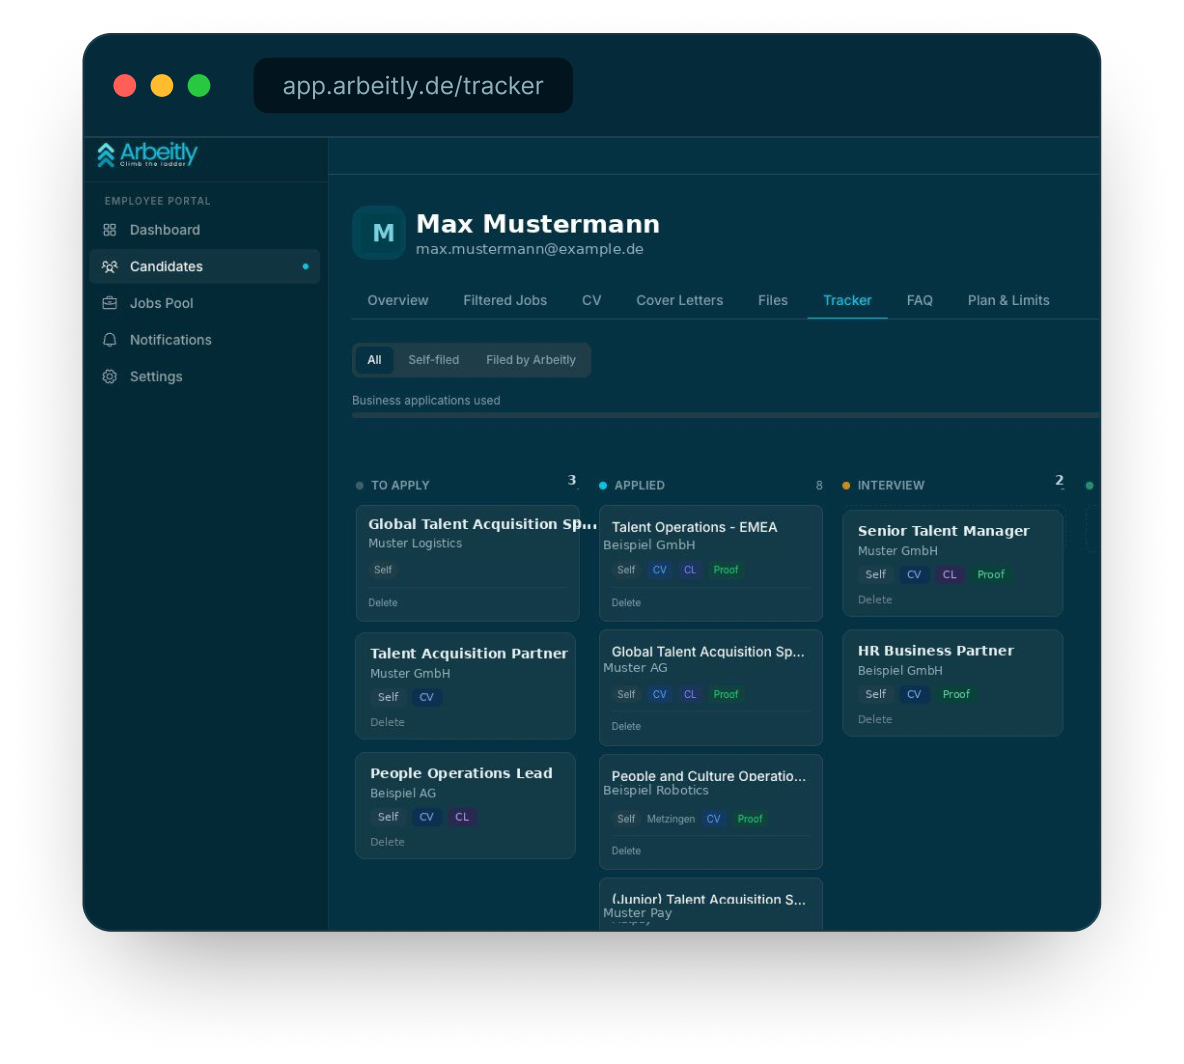
Task: Click the address bar app.arbeitly.de/tracker
Action: 413,85
